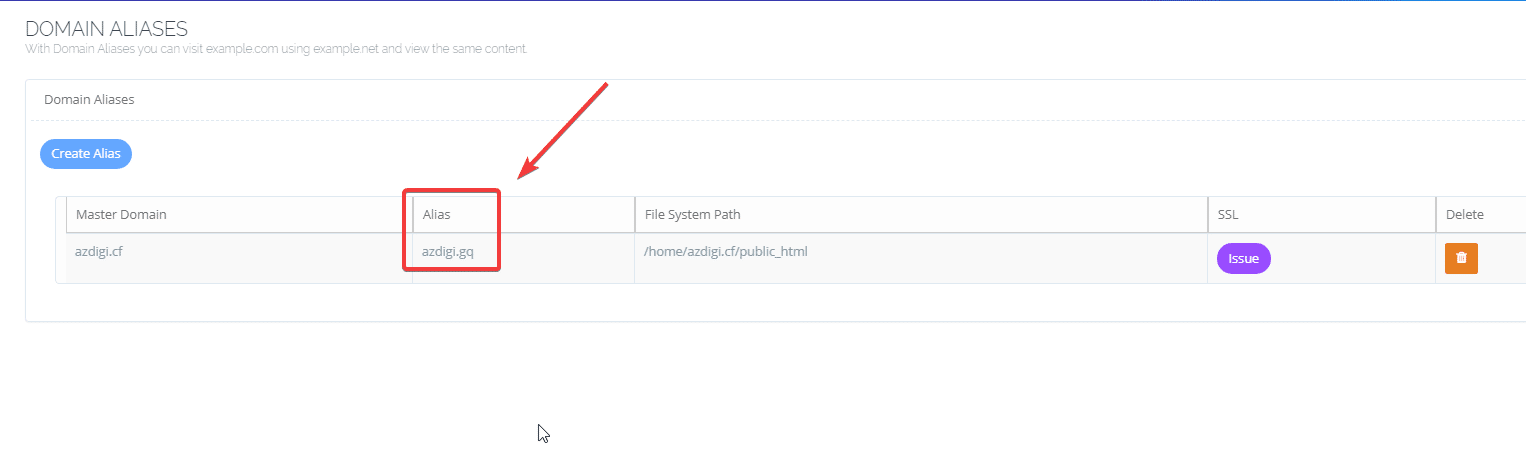Click the Domain Aliases panel title
Image resolution: width=1526 pixels, height=461 pixels.
pos(89,100)
